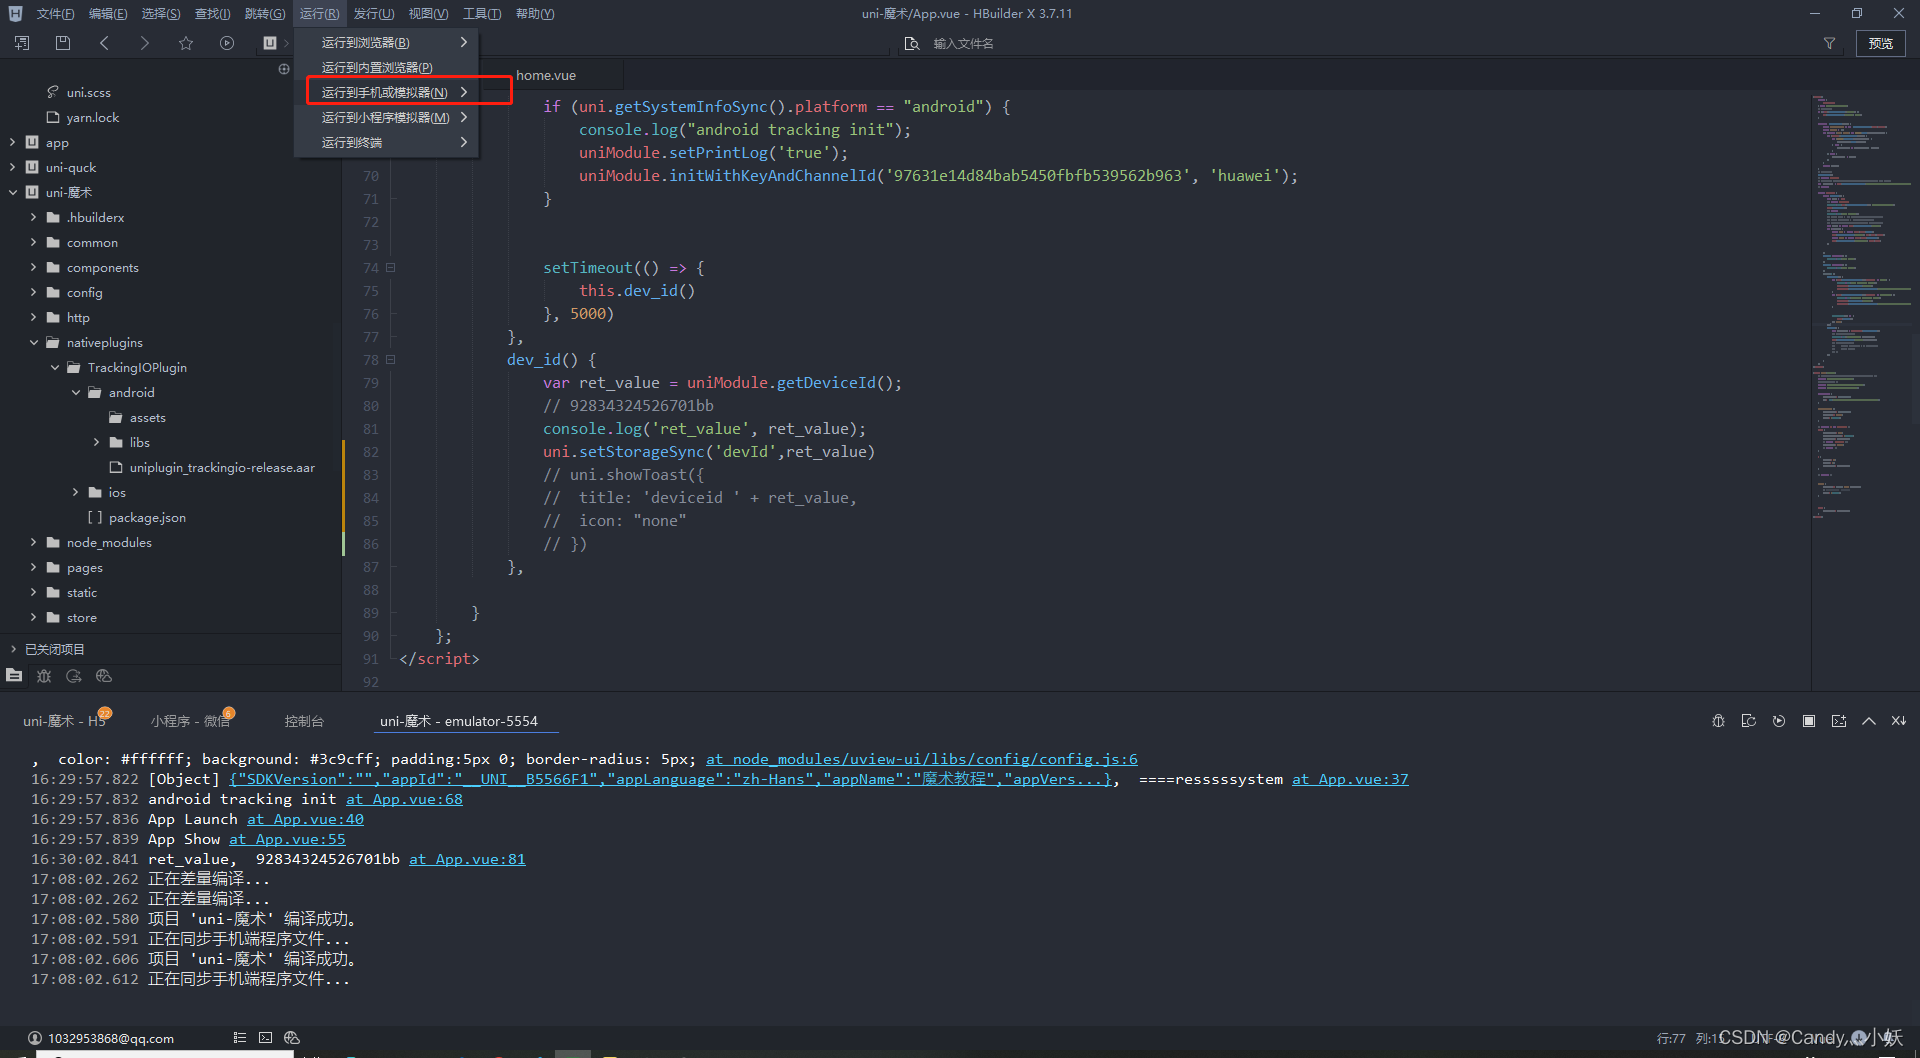Choose 运行到终端 menu entry
The width and height of the screenshot is (1920, 1058).
click(x=386, y=142)
